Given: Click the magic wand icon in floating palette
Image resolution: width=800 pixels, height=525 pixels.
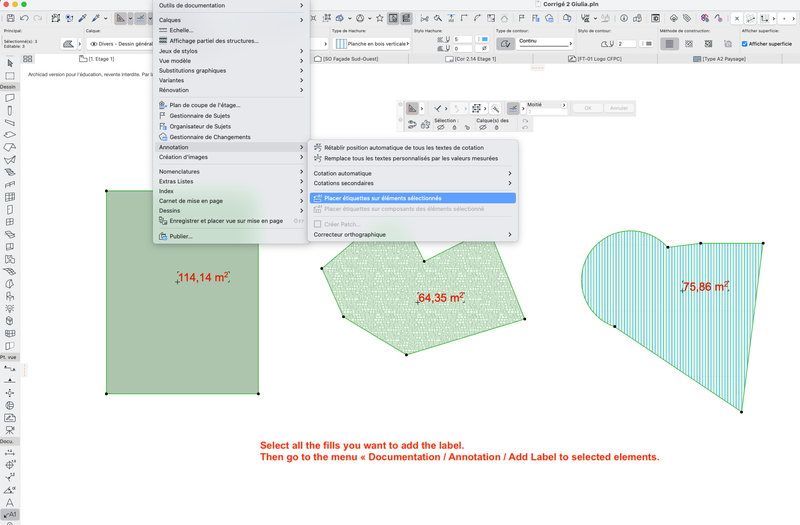Looking at the screenshot, I should pos(495,108).
